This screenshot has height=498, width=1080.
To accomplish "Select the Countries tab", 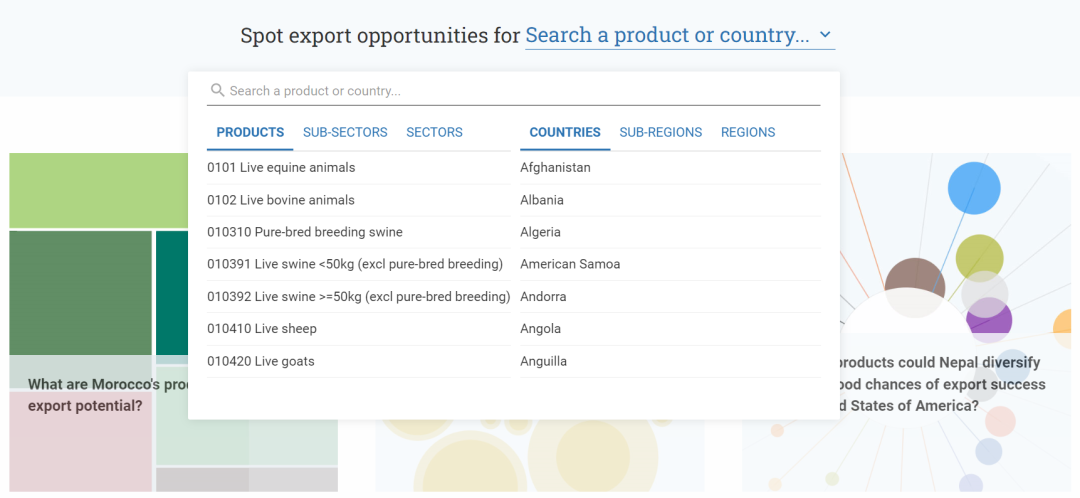I will tap(565, 132).
